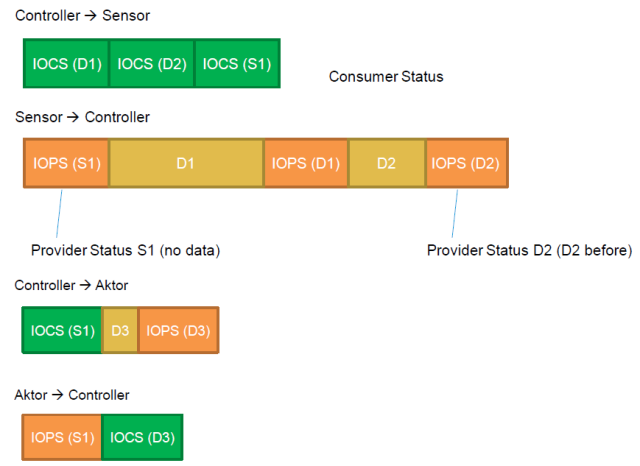Click the Consumer Status label
This screenshot has height=466, width=640.
386,77
